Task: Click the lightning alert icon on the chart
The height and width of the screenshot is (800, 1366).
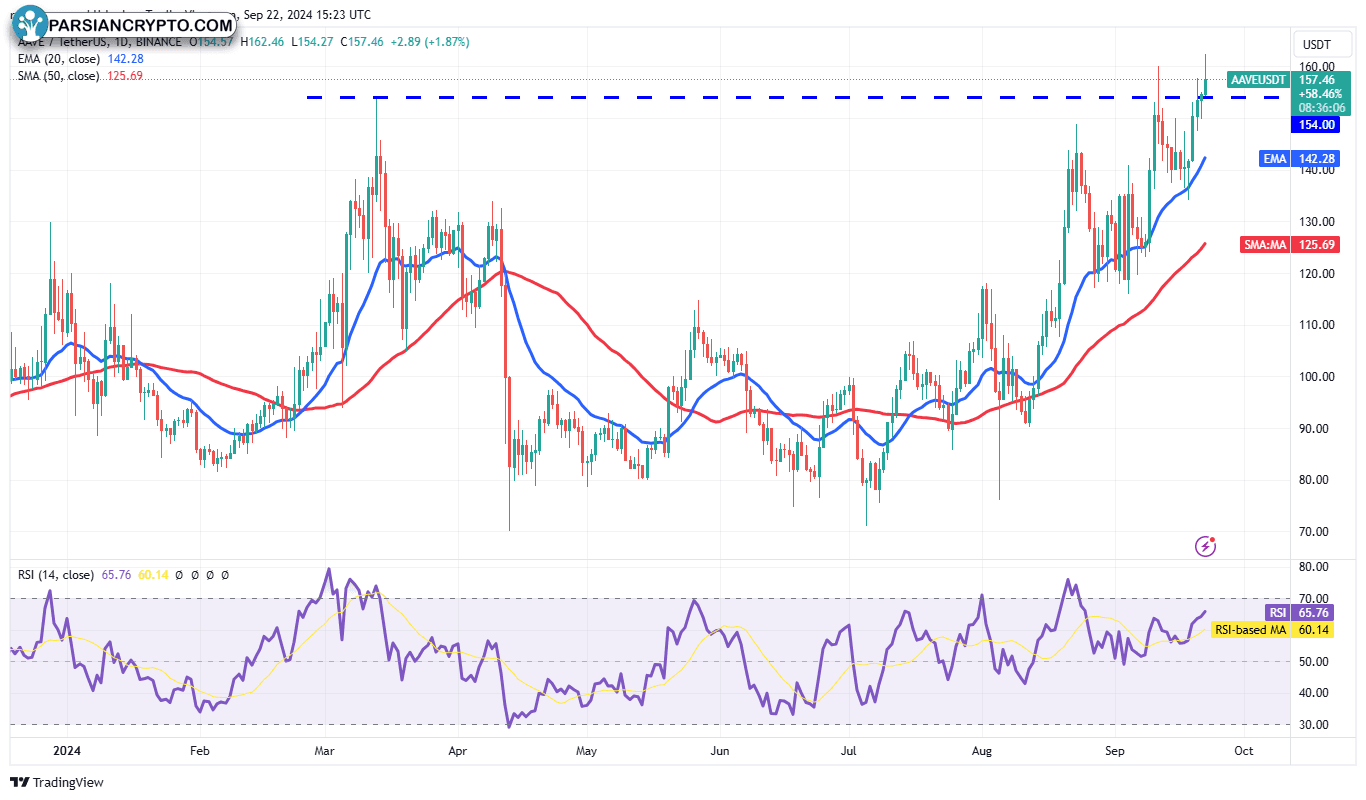Action: click(1204, 545)
